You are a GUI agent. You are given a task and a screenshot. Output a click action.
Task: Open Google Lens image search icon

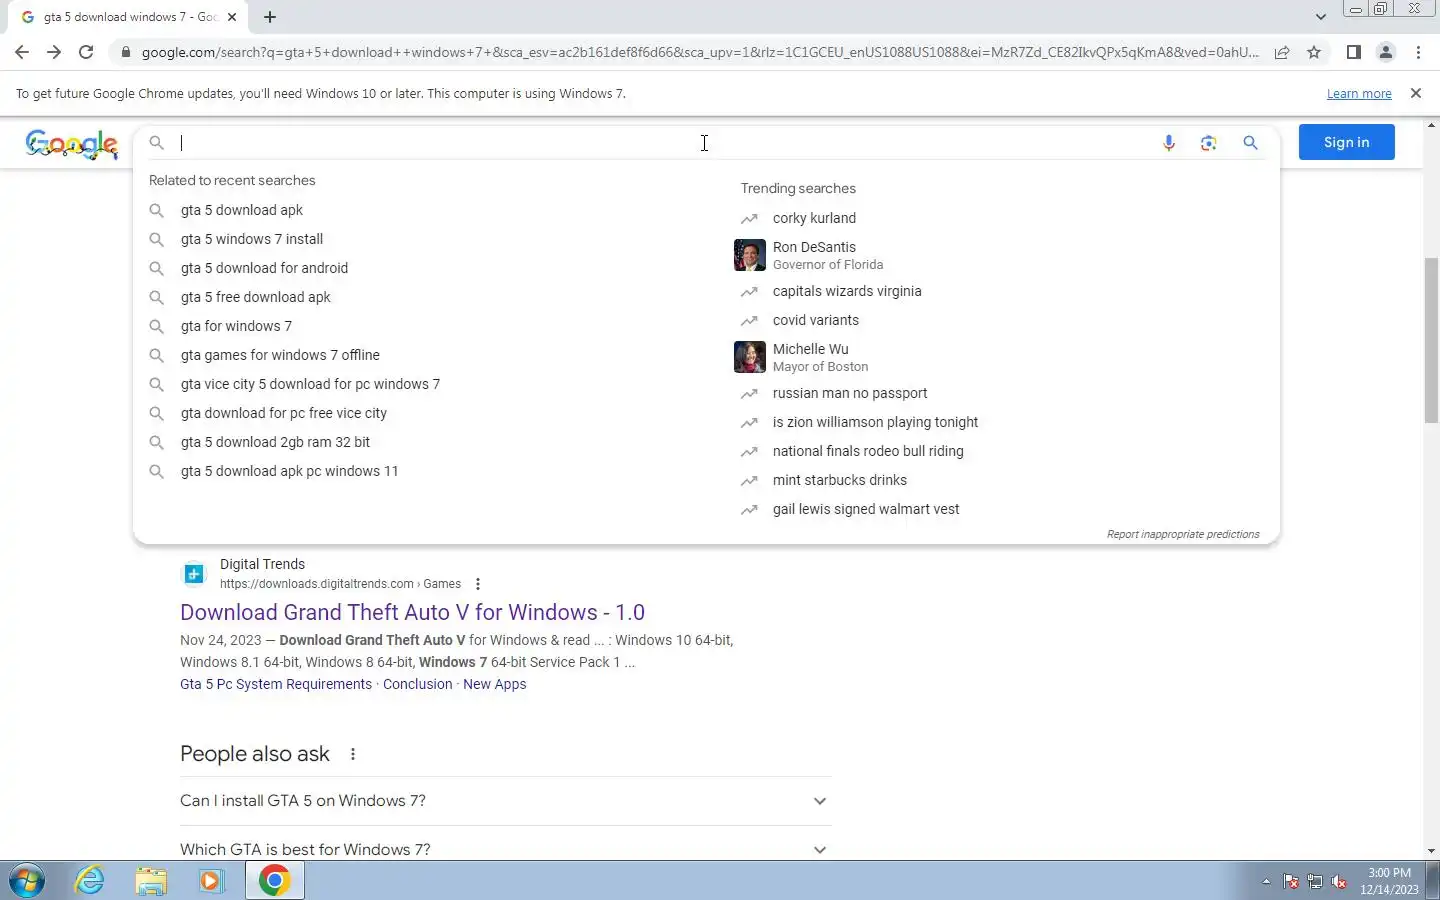pyautogui.click(x=1208, y=143)
